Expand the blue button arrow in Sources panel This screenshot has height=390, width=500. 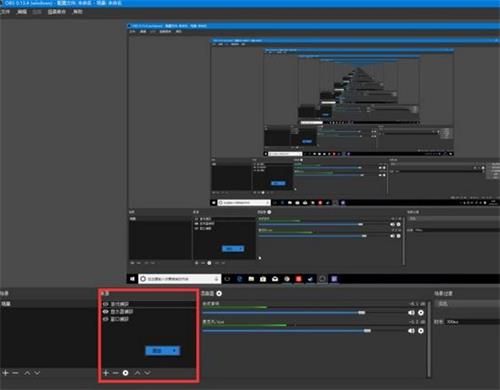tap(174, 351)
